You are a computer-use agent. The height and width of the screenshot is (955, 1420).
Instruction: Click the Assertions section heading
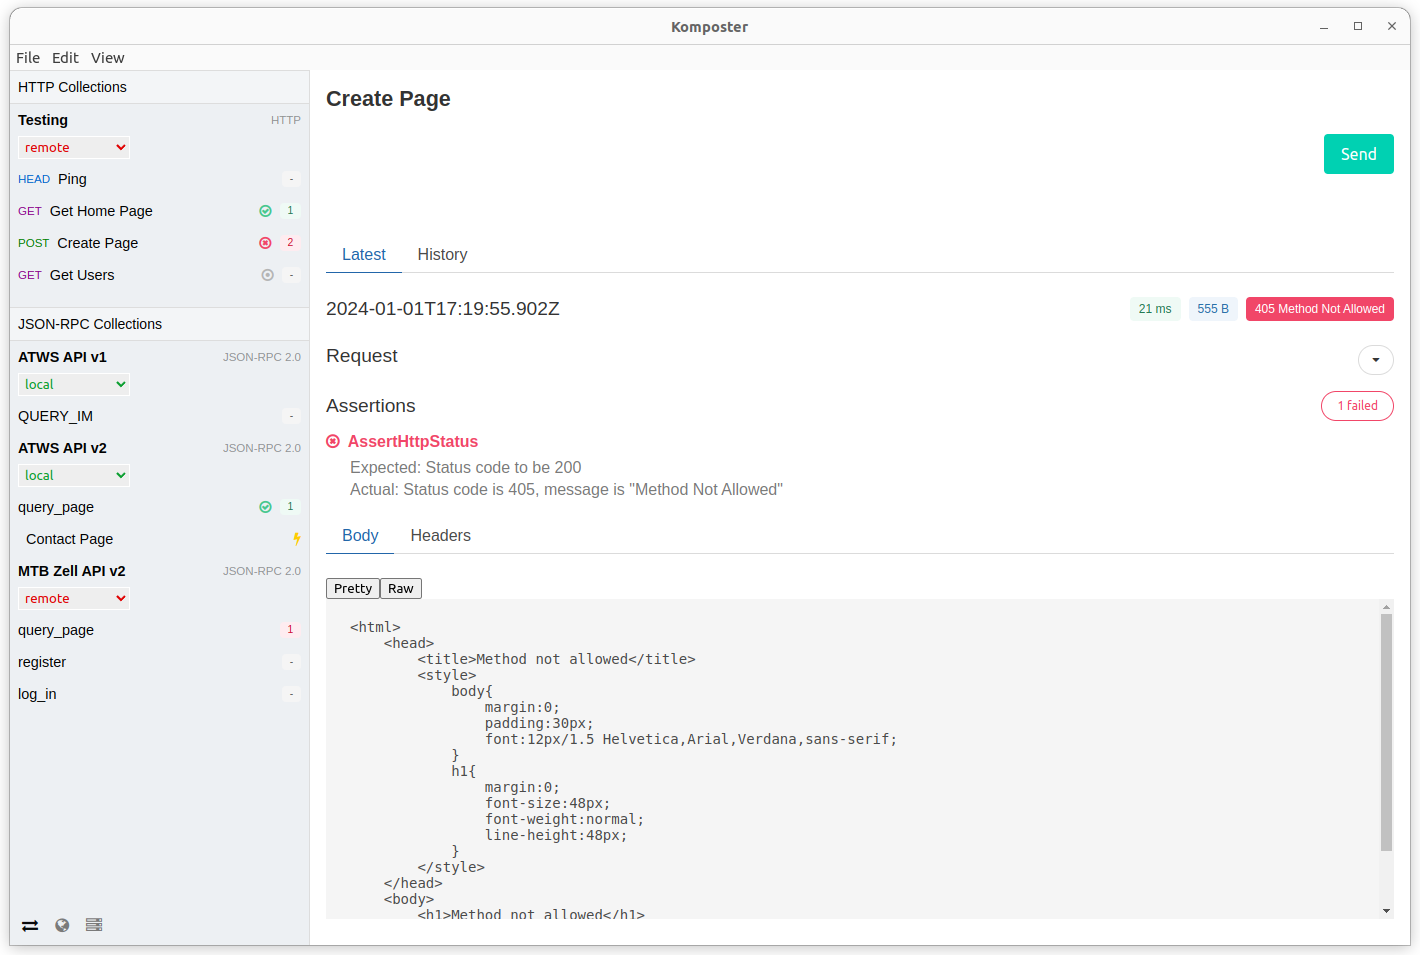coord(371,406)
